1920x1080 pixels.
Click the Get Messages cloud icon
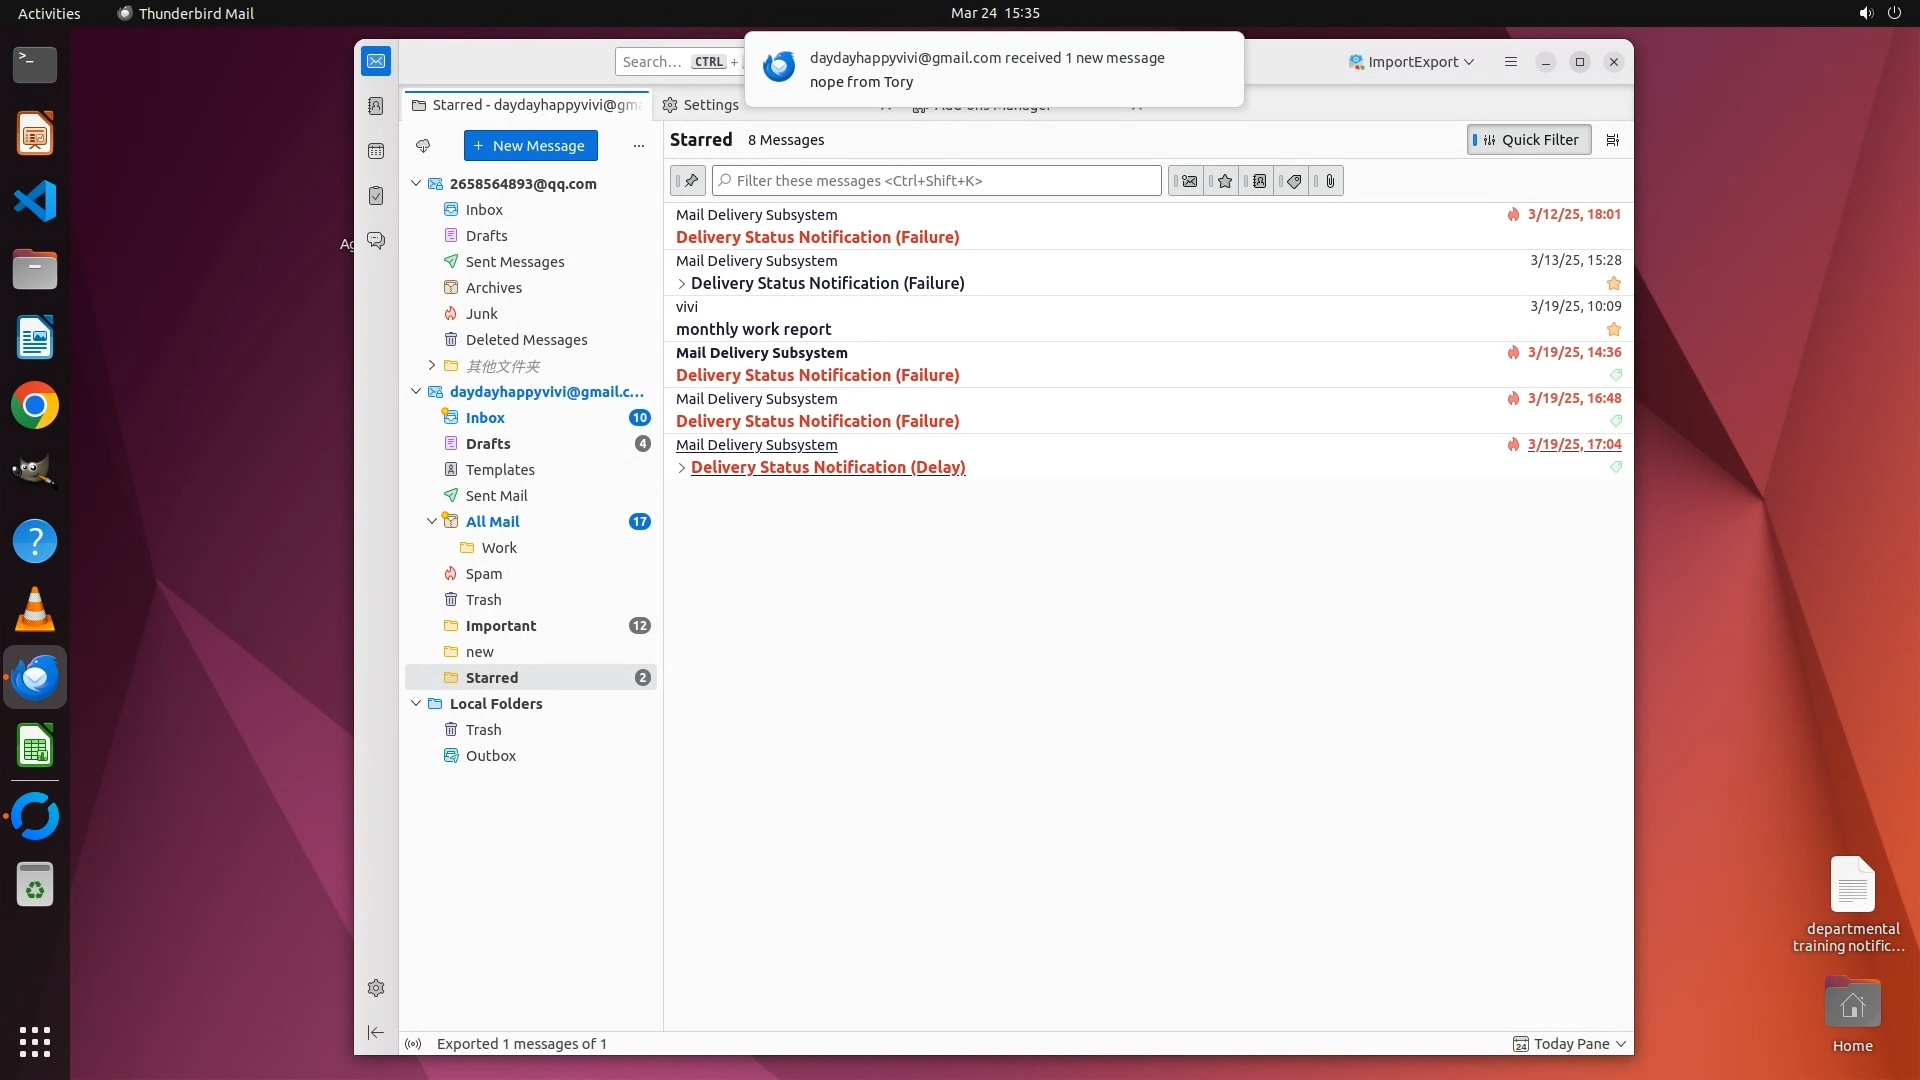coord(423,146)
